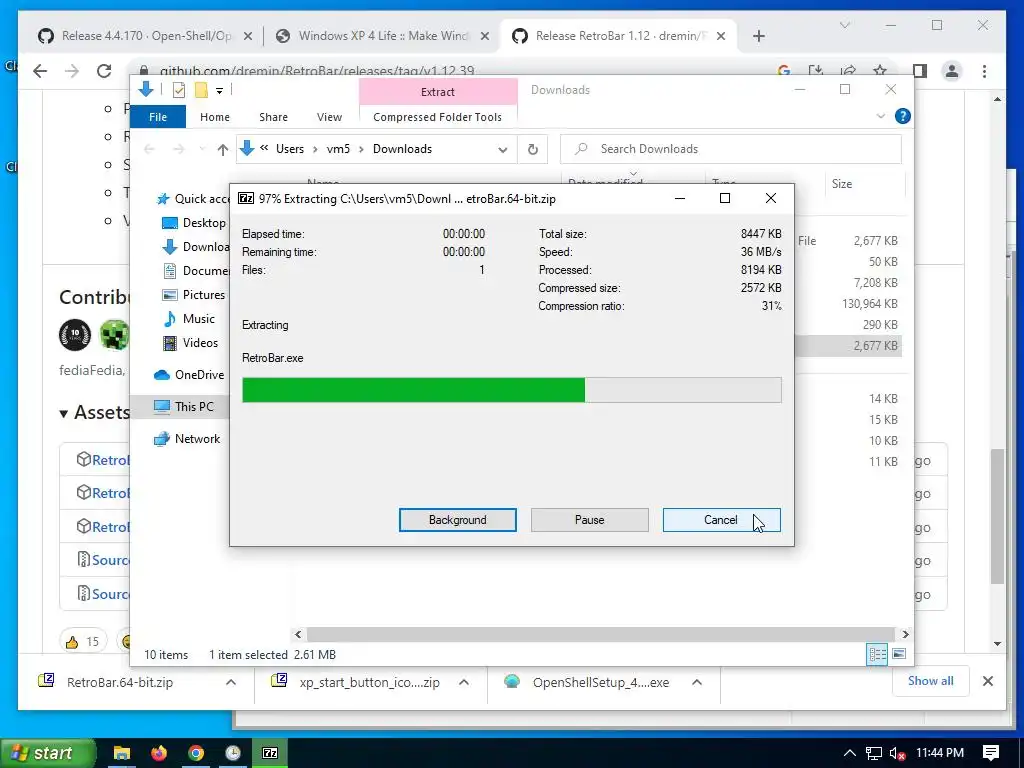Screen dimensions: 1024x768
Task: Click the Explorer horizontal scrollbar
Action: (x=600, y=634)
